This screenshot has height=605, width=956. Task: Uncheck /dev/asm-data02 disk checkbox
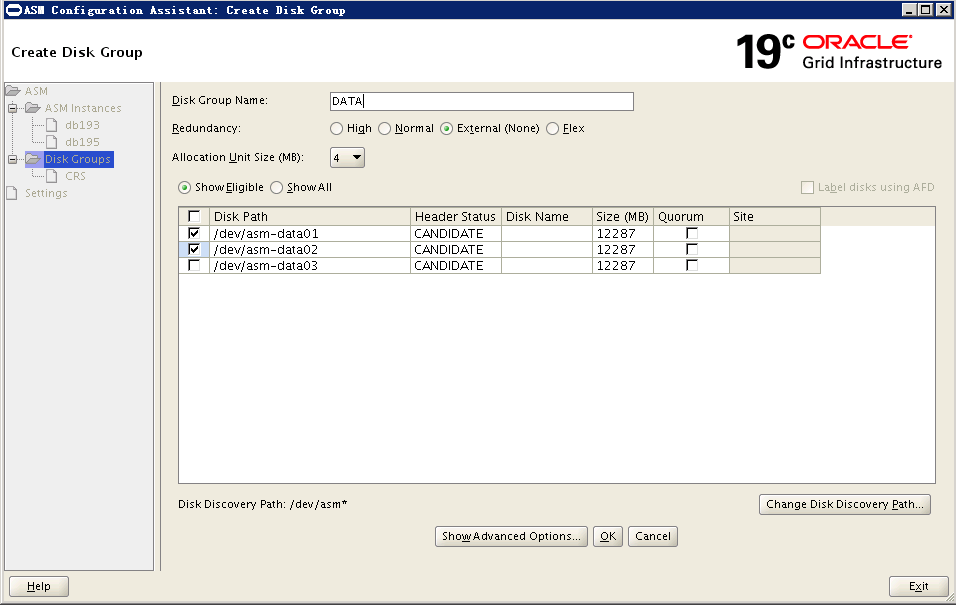(194, 249)
